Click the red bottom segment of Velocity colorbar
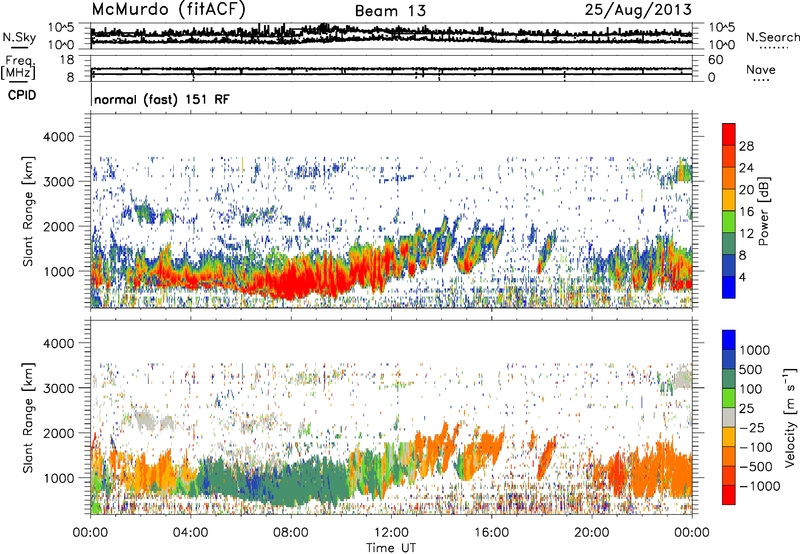 click(x=729, y=495)
